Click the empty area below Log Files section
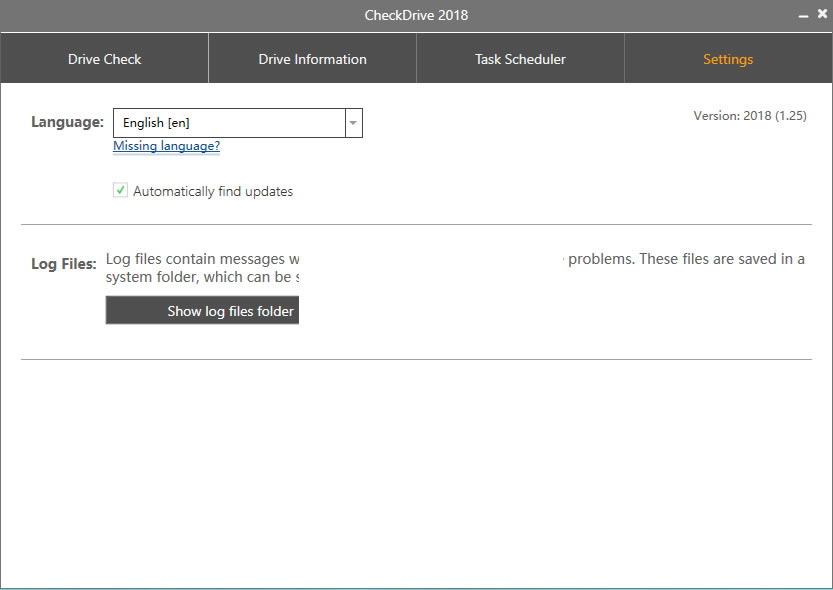Screen dimensions: 833x590 coord(416,470)
